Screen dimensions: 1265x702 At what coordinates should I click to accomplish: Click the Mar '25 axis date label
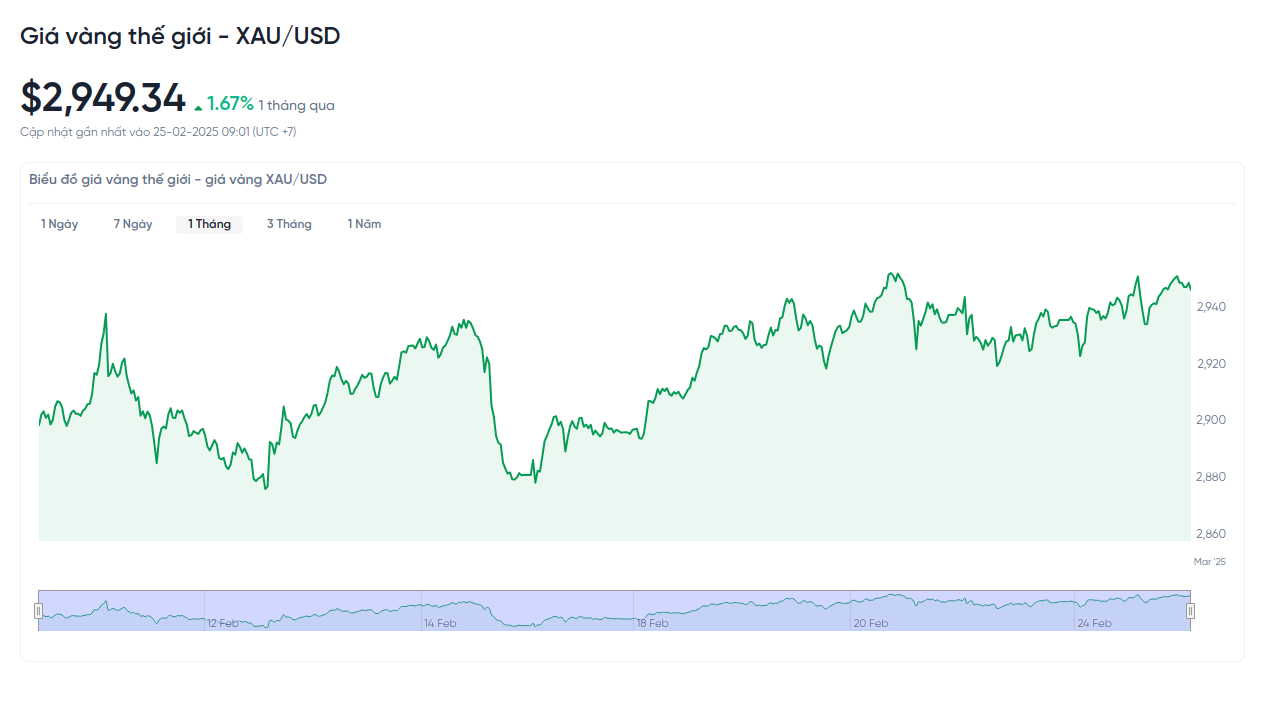[1209, 562]
